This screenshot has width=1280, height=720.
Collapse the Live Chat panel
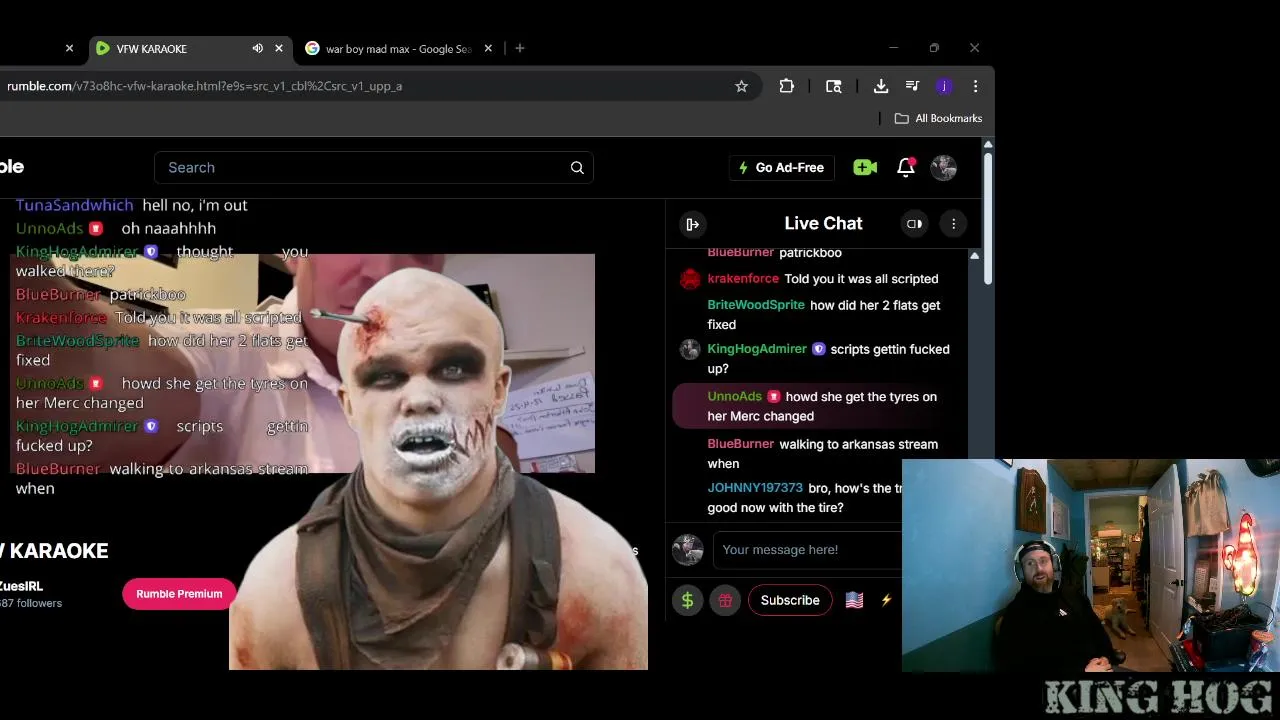(692, 224)
